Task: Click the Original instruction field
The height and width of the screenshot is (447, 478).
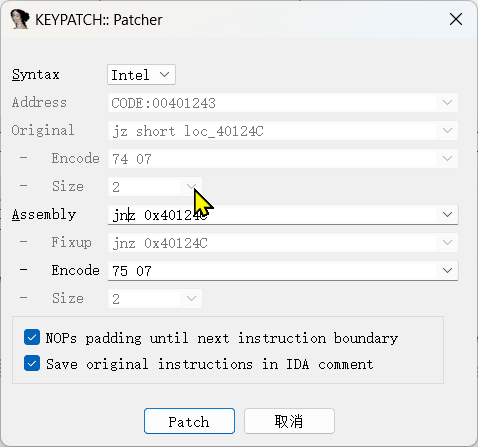Action: click(283, 131)
